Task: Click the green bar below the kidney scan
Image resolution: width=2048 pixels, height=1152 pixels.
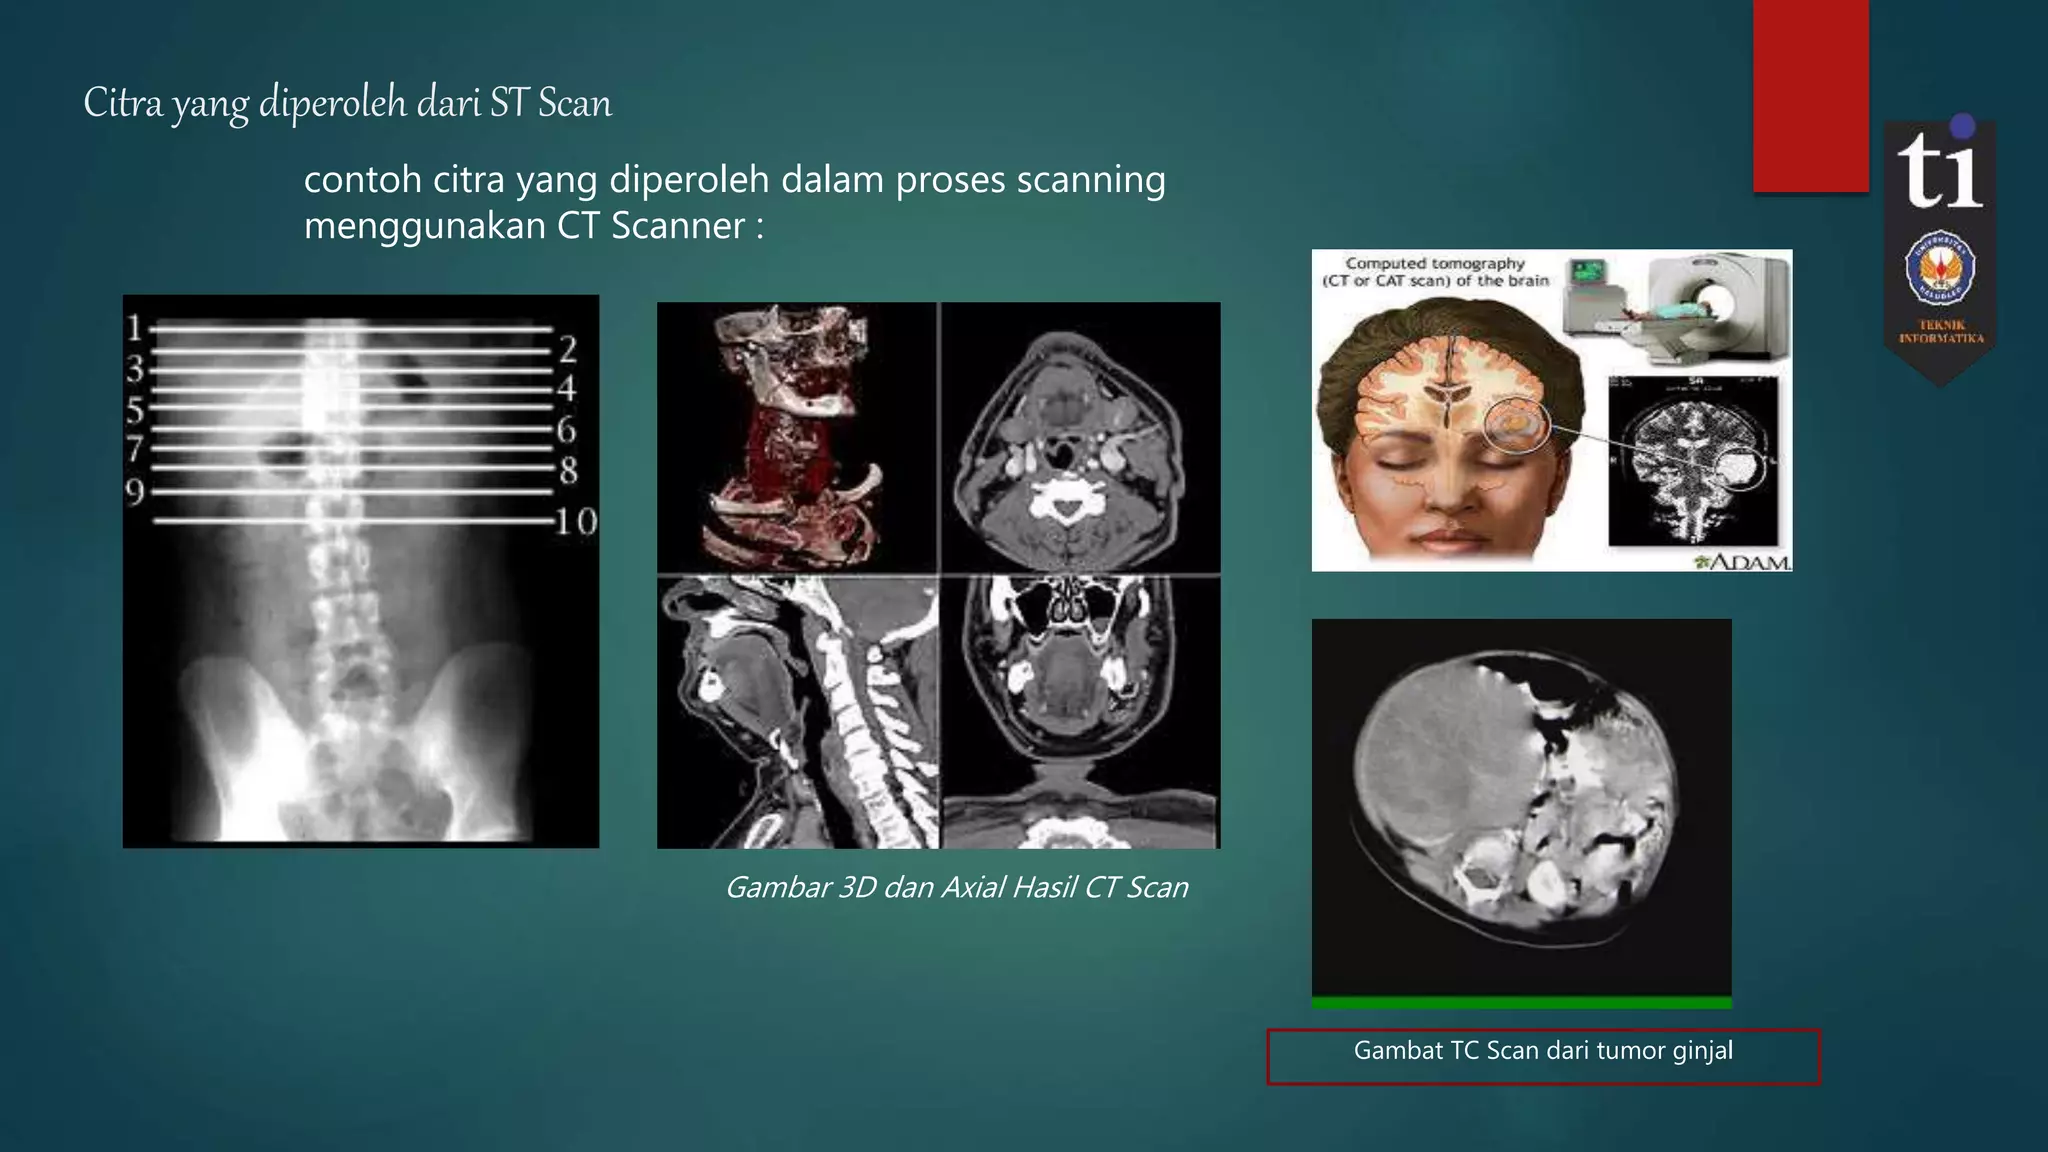Action: 1520,1002
